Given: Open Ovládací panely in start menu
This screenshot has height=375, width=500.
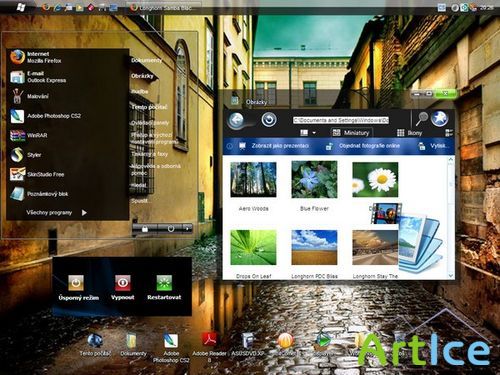Looking at the screenshot, I should pos(150,123).
